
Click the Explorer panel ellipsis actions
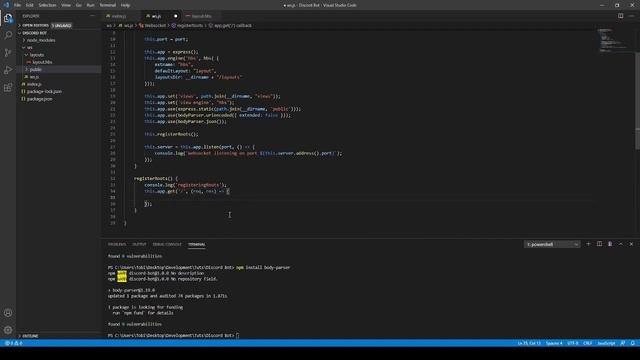[92, 16]
